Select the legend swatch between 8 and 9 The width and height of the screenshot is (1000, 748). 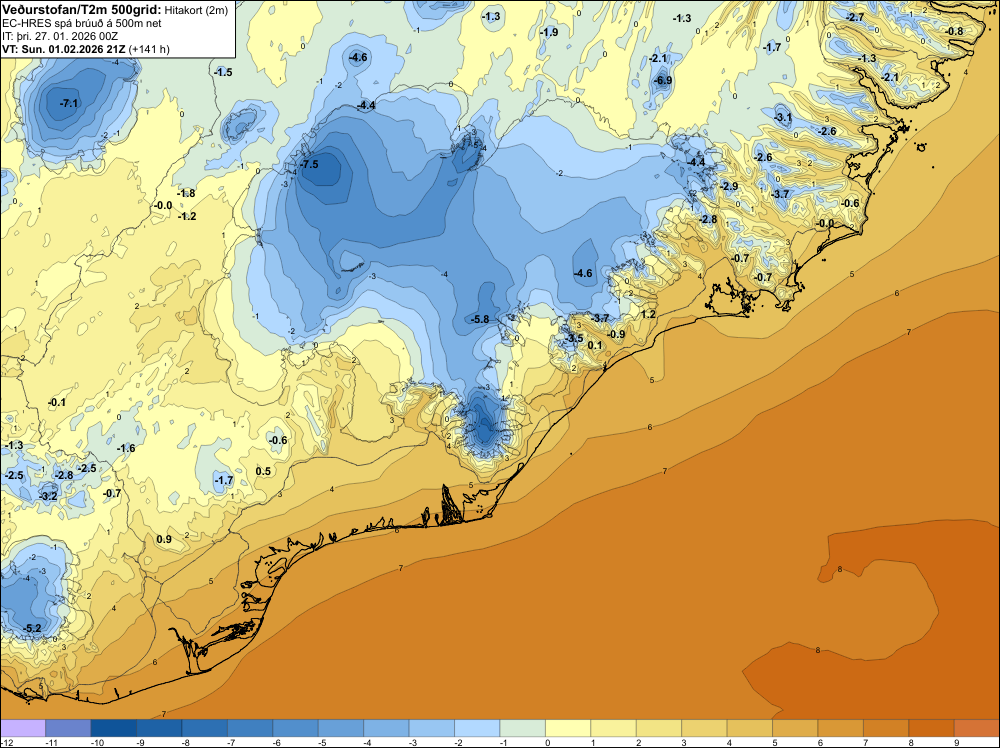coord(931,728)
